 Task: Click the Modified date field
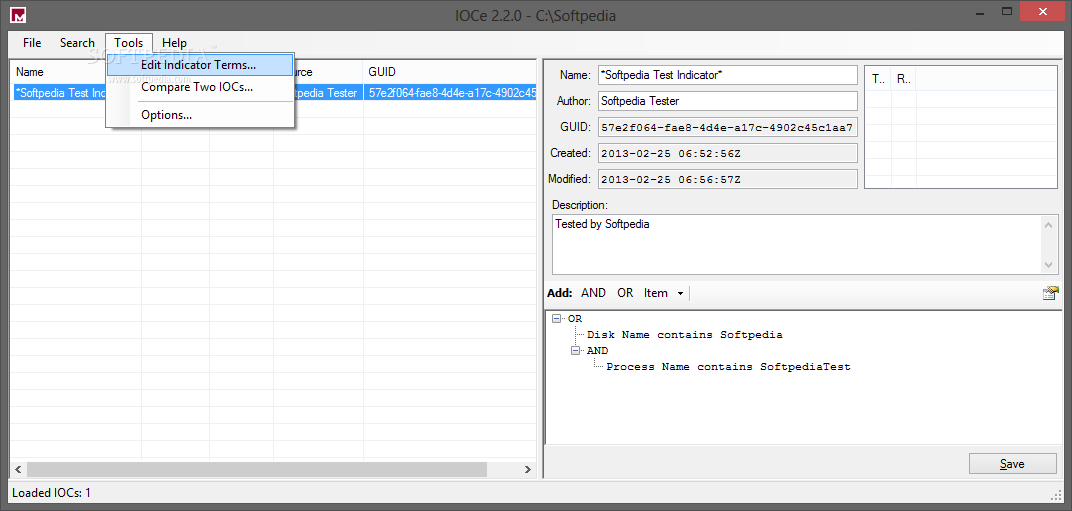point(727,179)
